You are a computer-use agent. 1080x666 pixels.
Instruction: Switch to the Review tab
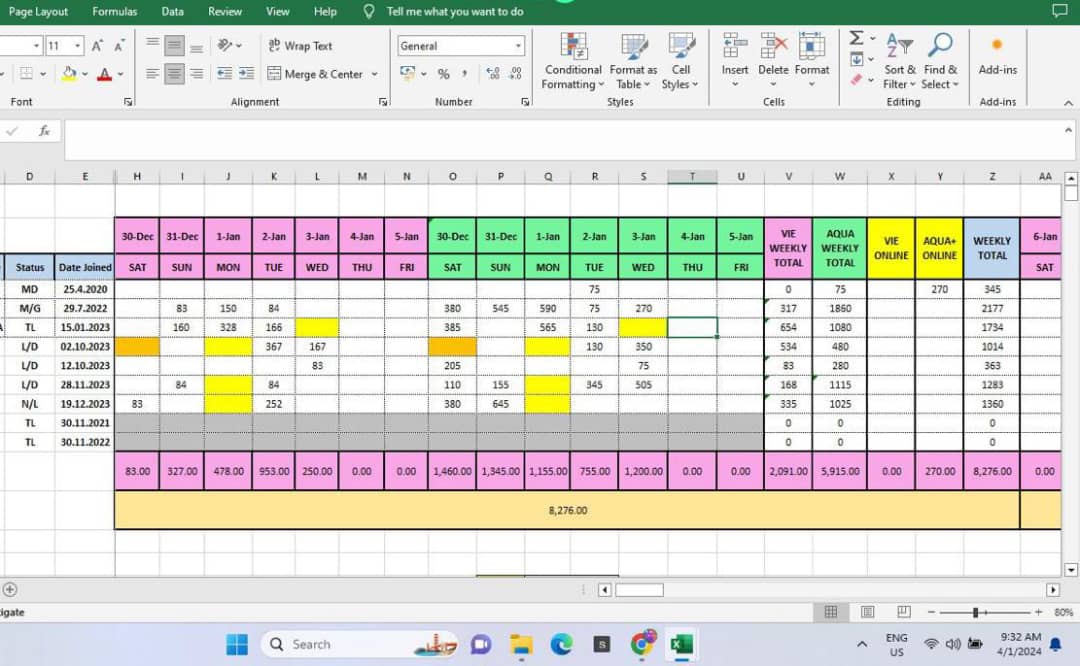[225, 12]
